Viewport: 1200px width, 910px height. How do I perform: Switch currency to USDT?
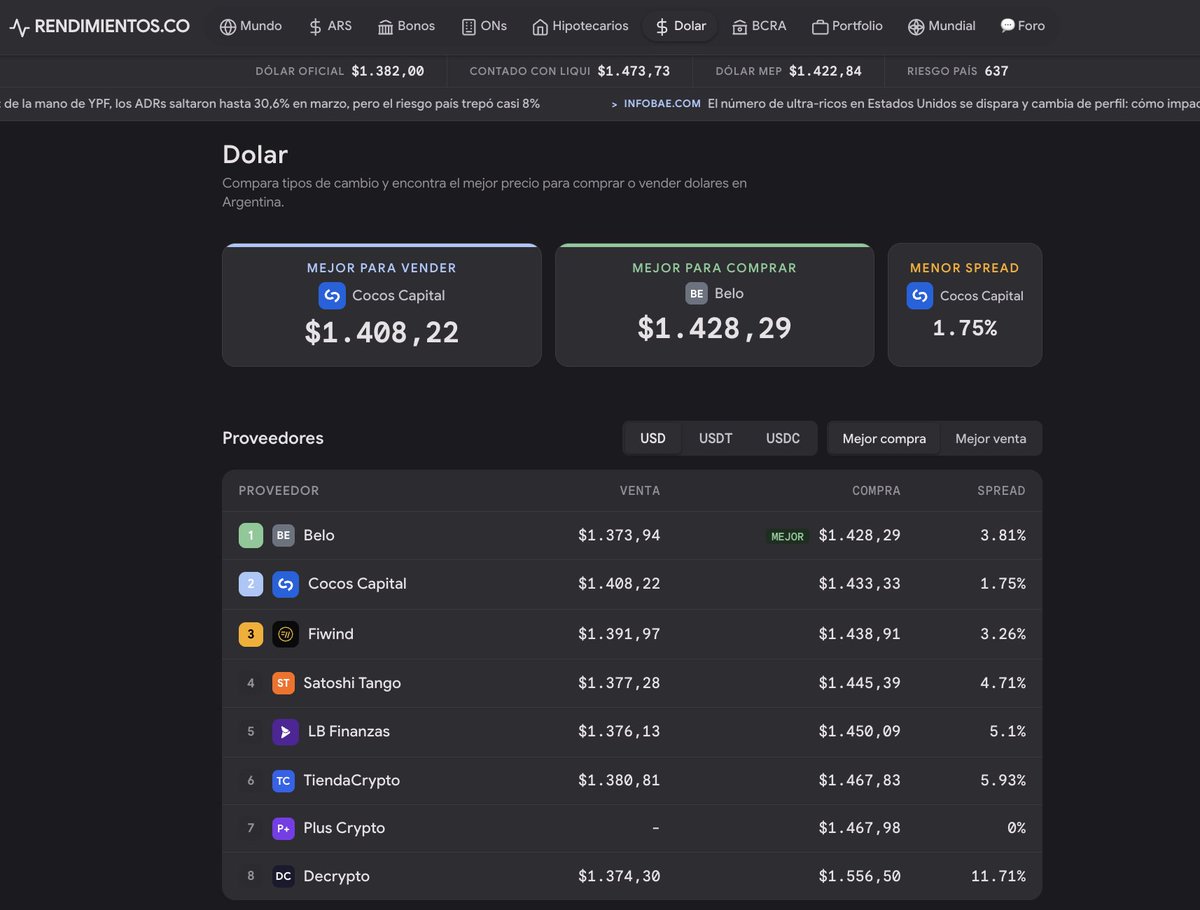716,438
